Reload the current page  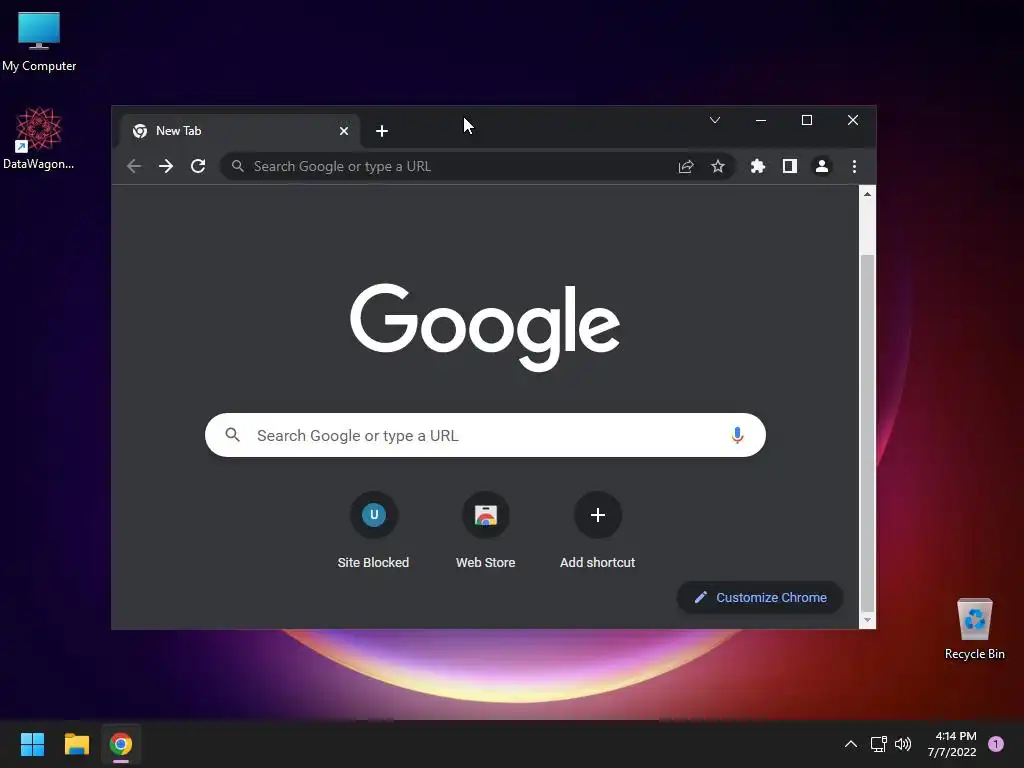point(198,166)
